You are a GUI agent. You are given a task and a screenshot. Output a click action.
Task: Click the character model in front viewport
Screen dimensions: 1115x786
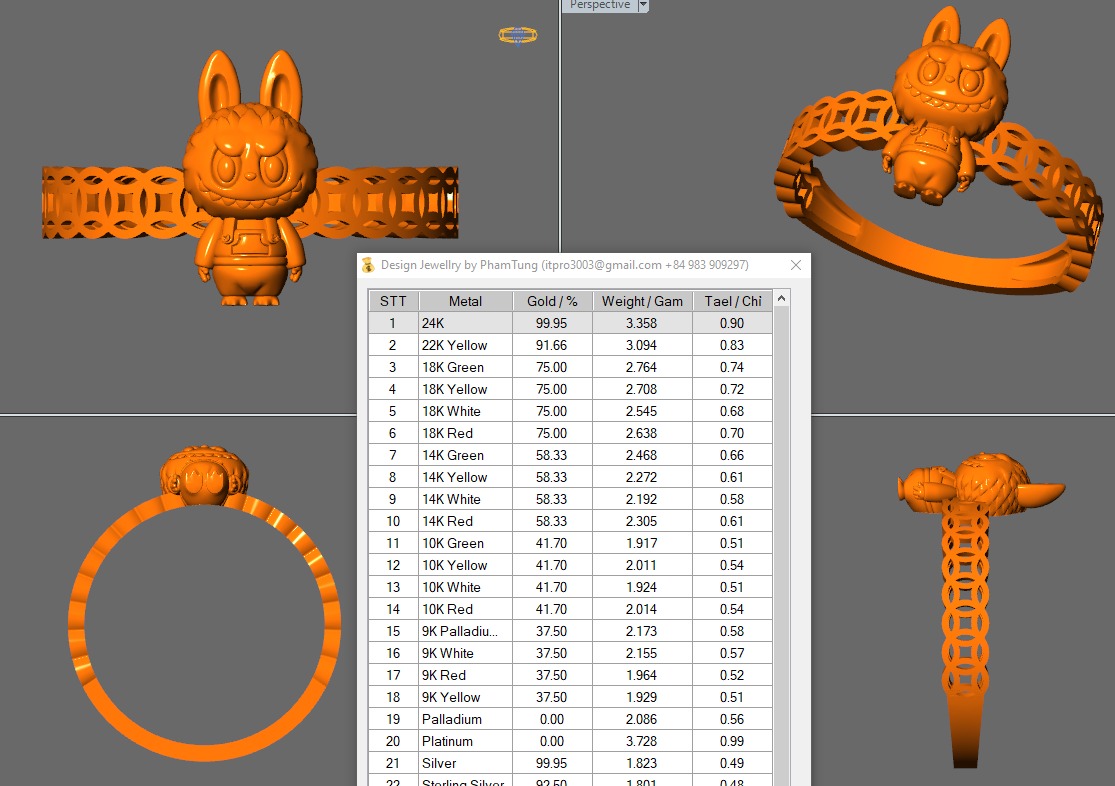click(x=250, y=178)
